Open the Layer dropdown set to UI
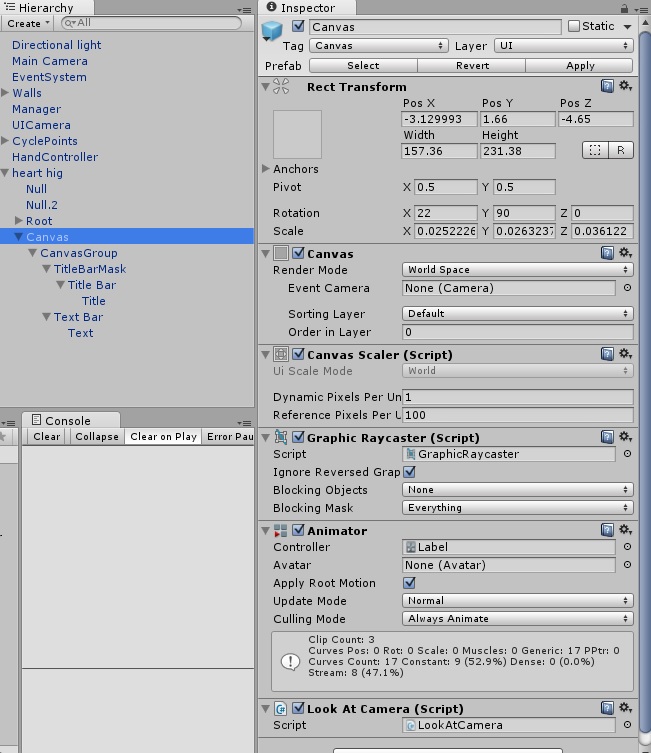Image resolution: width=651 pixels, height=753 pixels. click(x=563, y=46)
